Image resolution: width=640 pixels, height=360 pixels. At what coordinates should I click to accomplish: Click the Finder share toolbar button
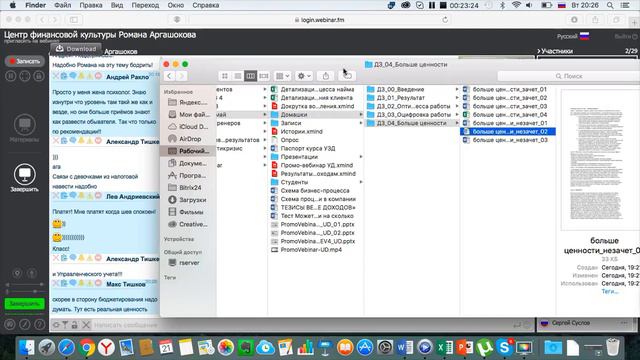[x=326, y=76]
